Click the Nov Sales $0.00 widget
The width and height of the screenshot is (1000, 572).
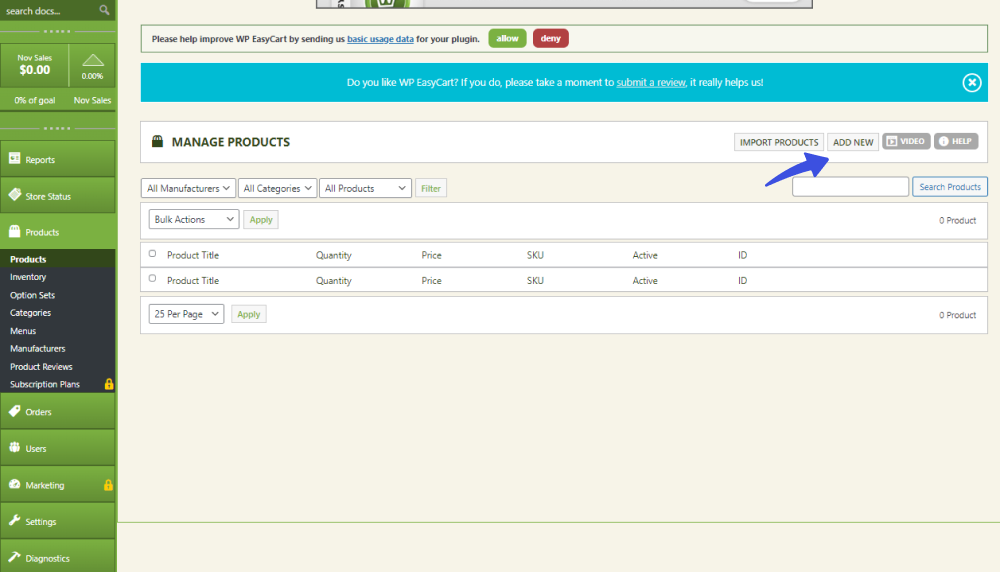point(34,65)
